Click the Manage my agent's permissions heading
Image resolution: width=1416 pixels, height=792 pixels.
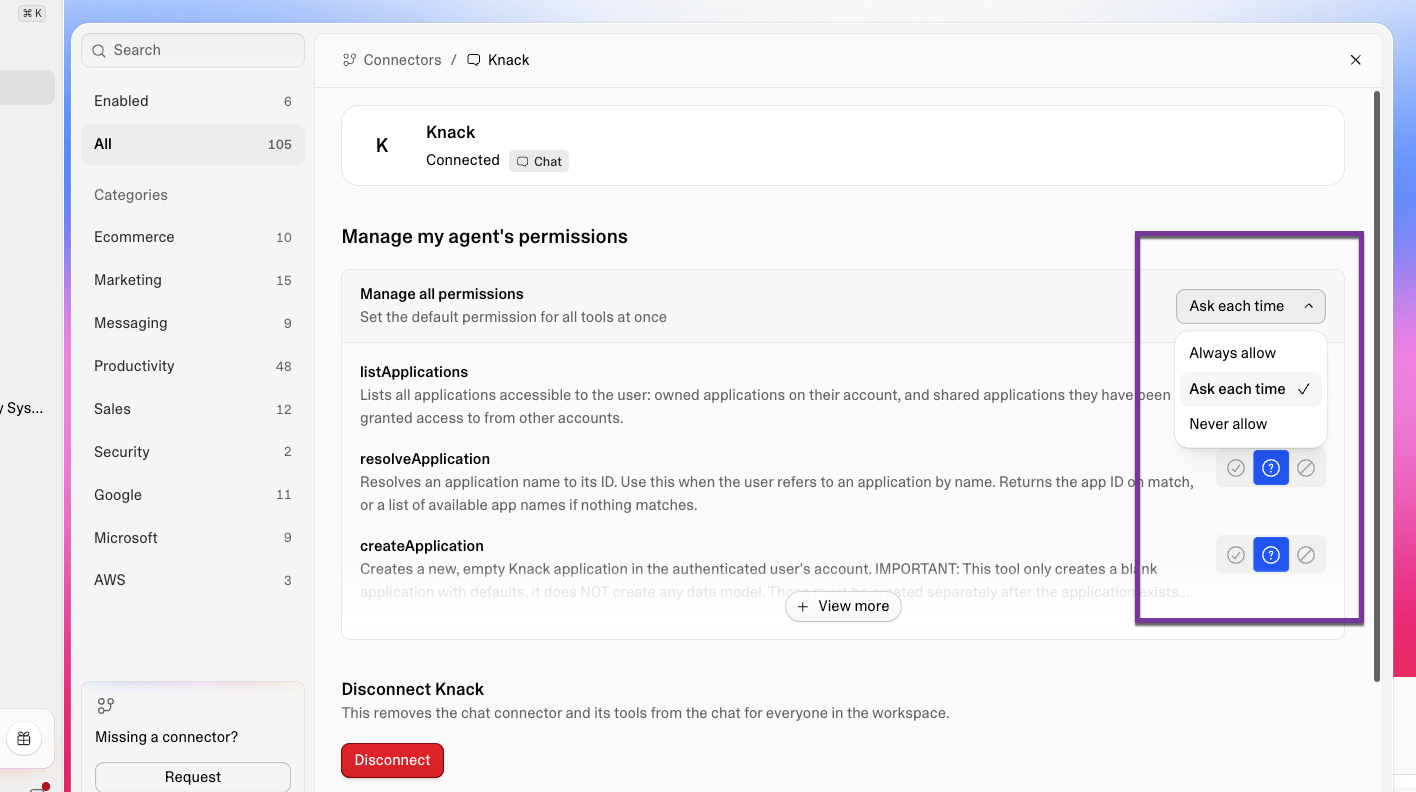pyautogui.click(x=485, y=237)
